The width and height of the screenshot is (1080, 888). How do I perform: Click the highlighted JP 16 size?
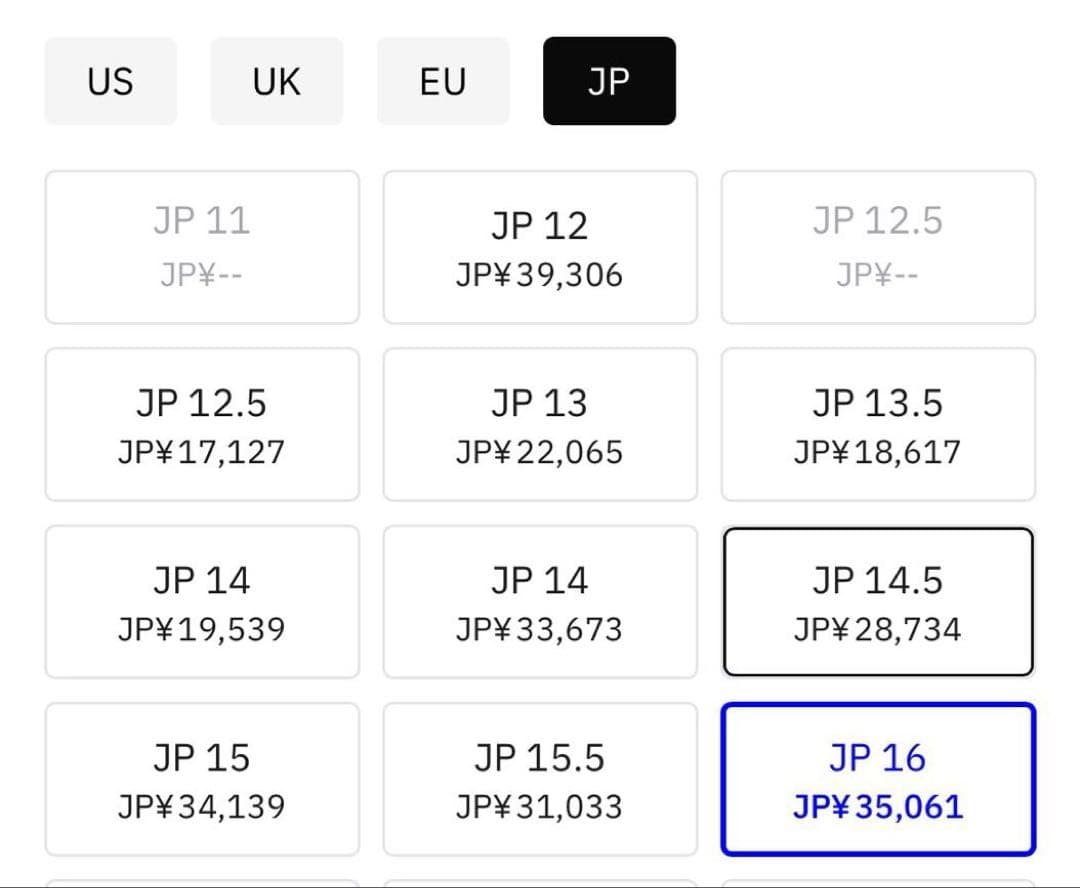click(x=878, y=779)
